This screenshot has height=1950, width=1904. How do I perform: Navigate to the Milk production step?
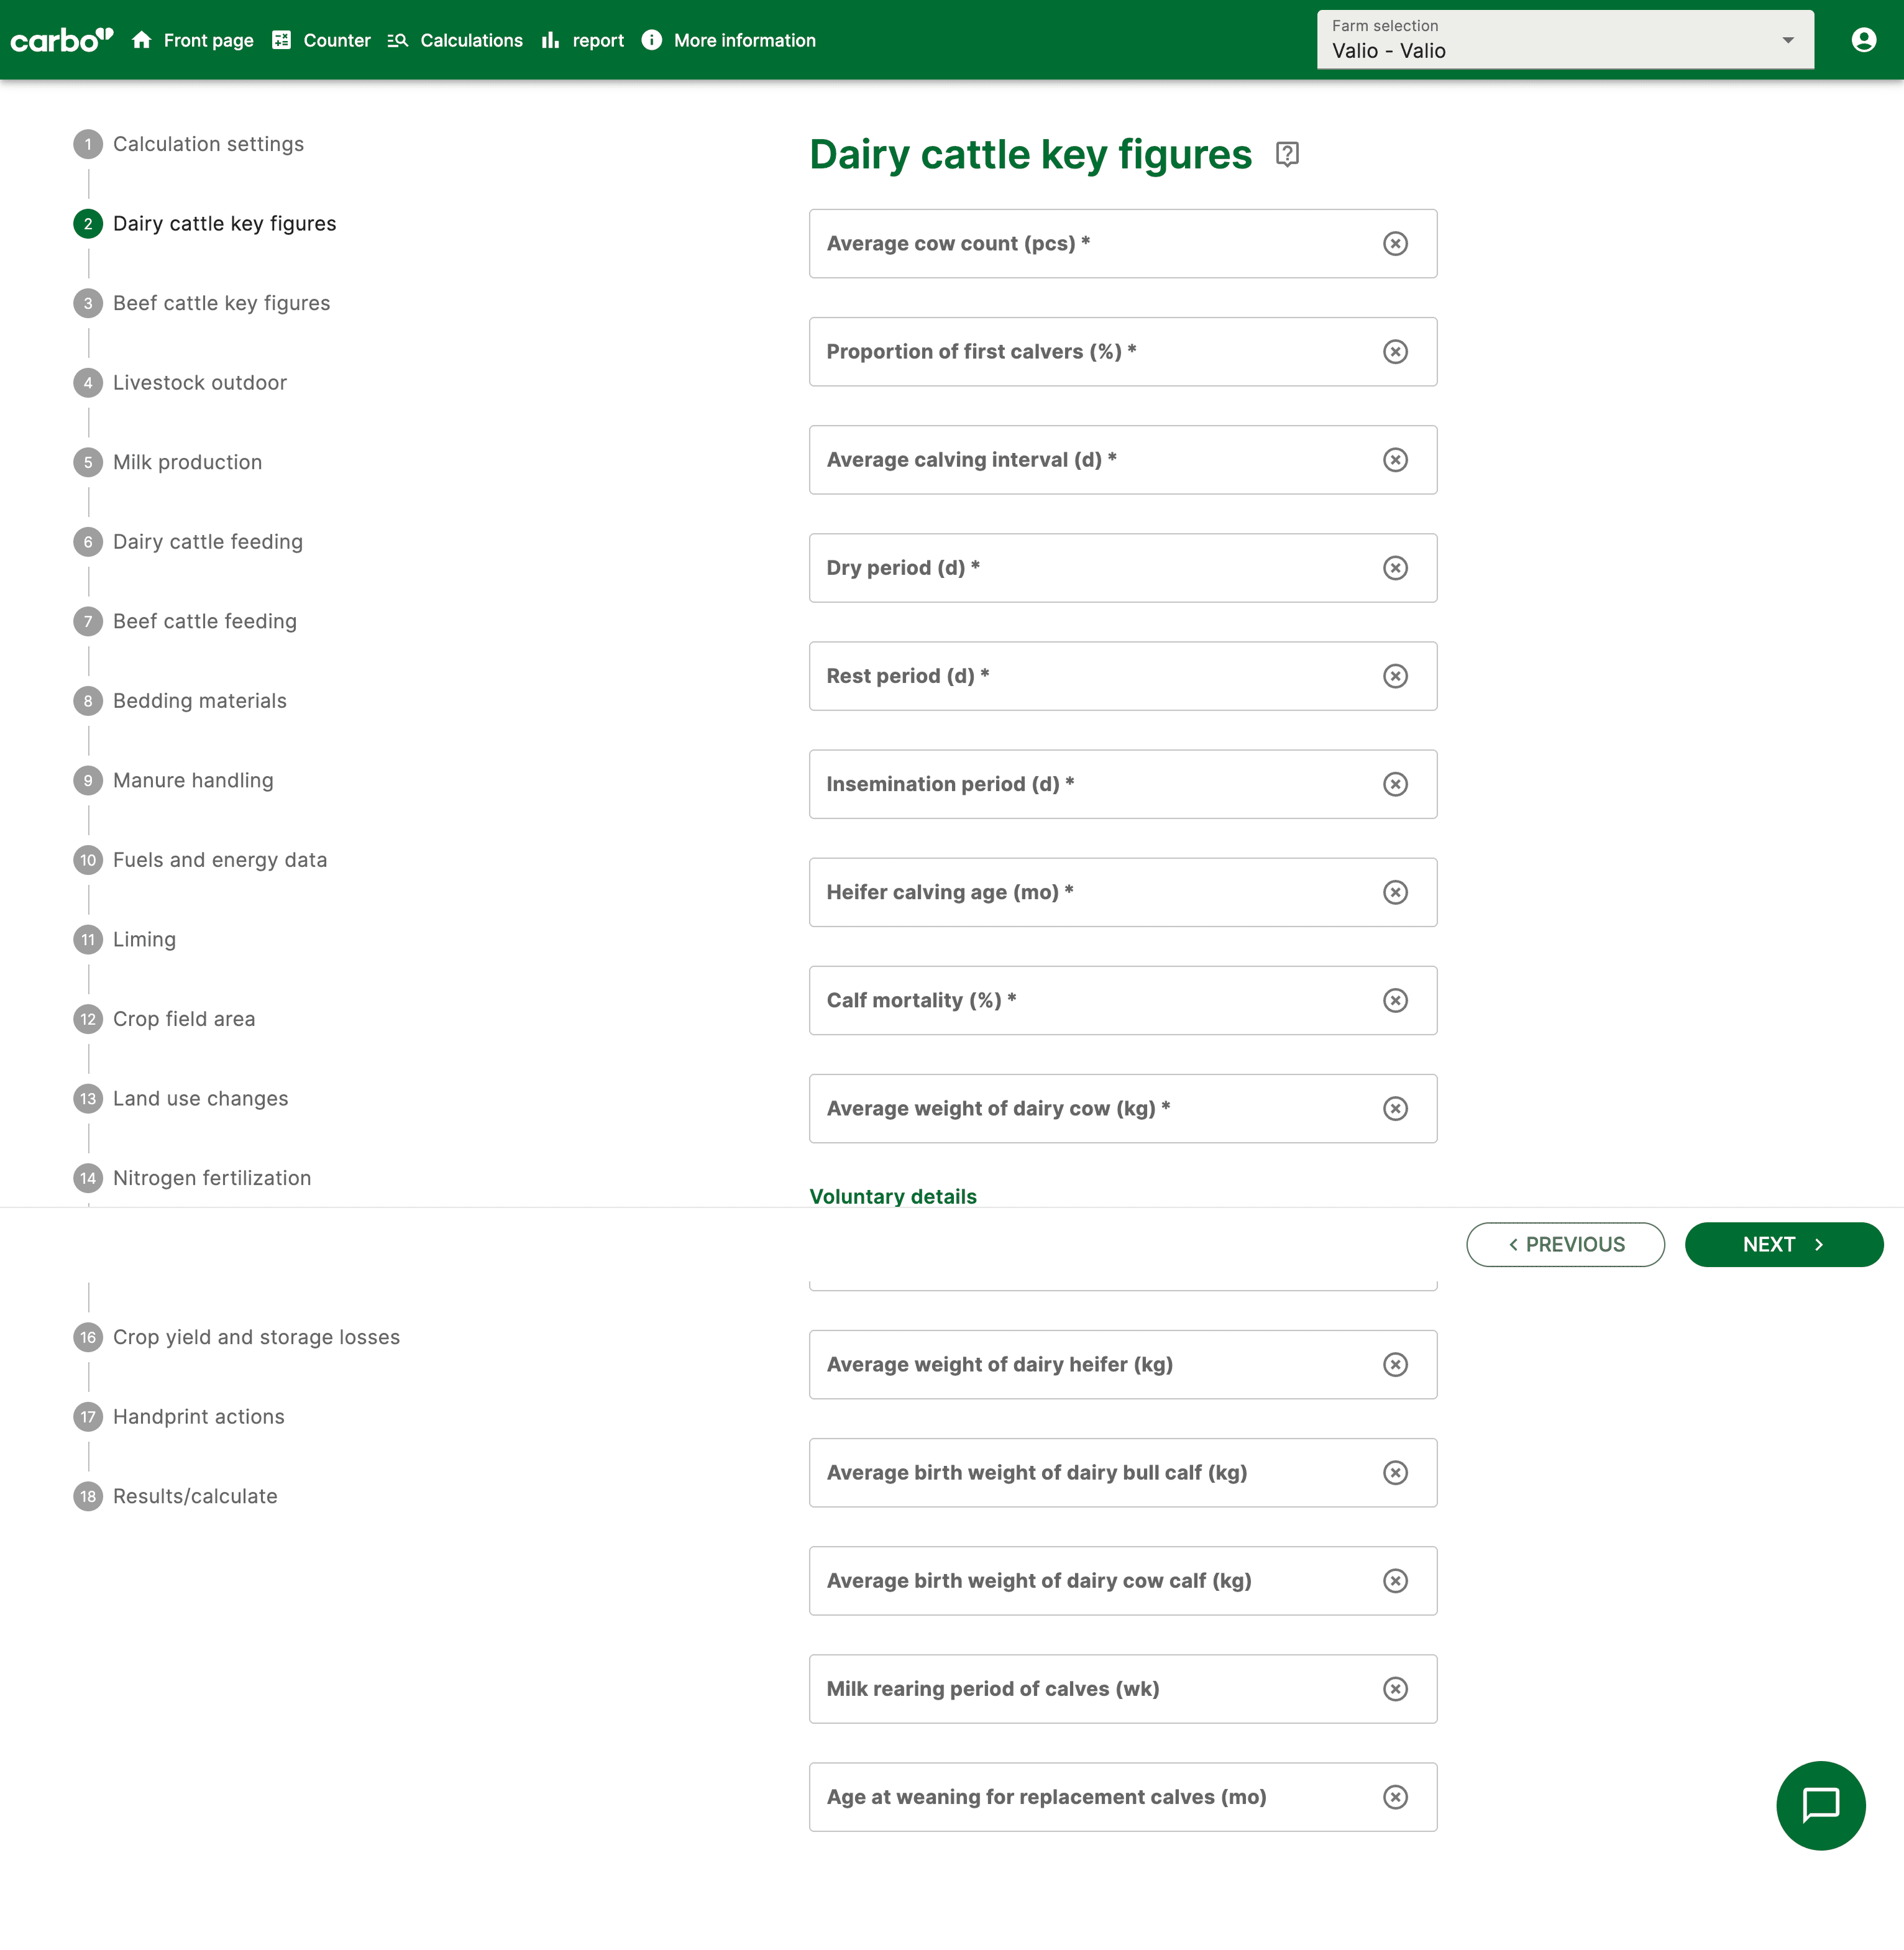click(187, 462)
